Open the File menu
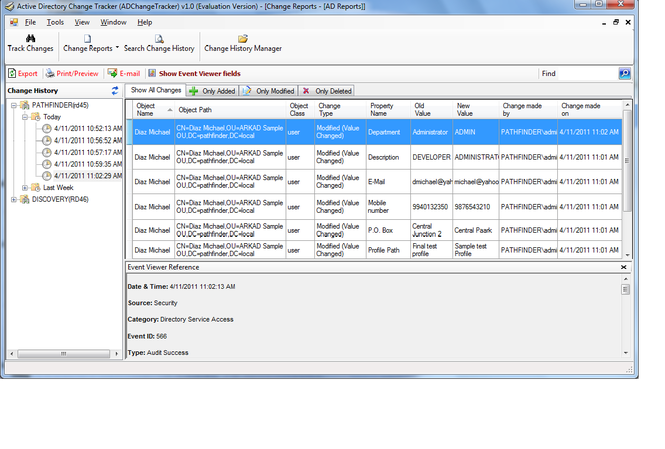Image resolution: width=665 pixels, height=449 pixels. click(30, 22)
